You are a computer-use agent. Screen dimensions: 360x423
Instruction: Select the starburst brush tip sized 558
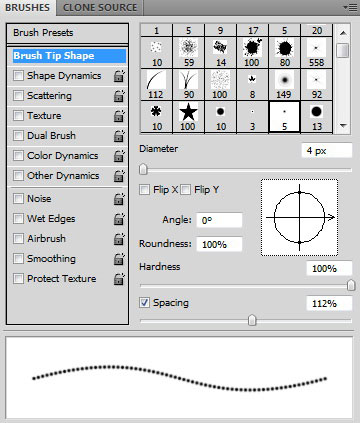coord(316,53)
